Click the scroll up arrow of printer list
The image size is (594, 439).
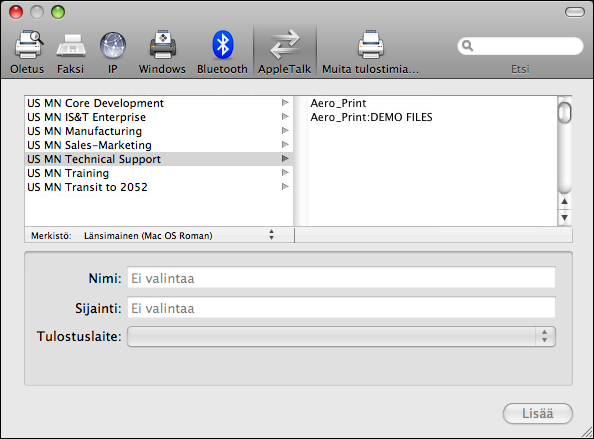click(x=564, y=202)
